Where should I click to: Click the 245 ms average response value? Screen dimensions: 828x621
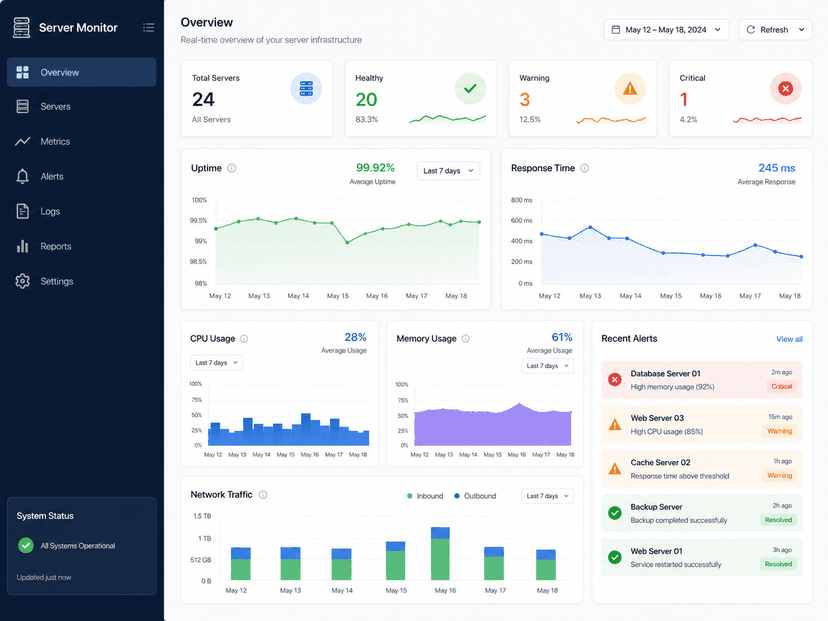[x=776, y=168]
